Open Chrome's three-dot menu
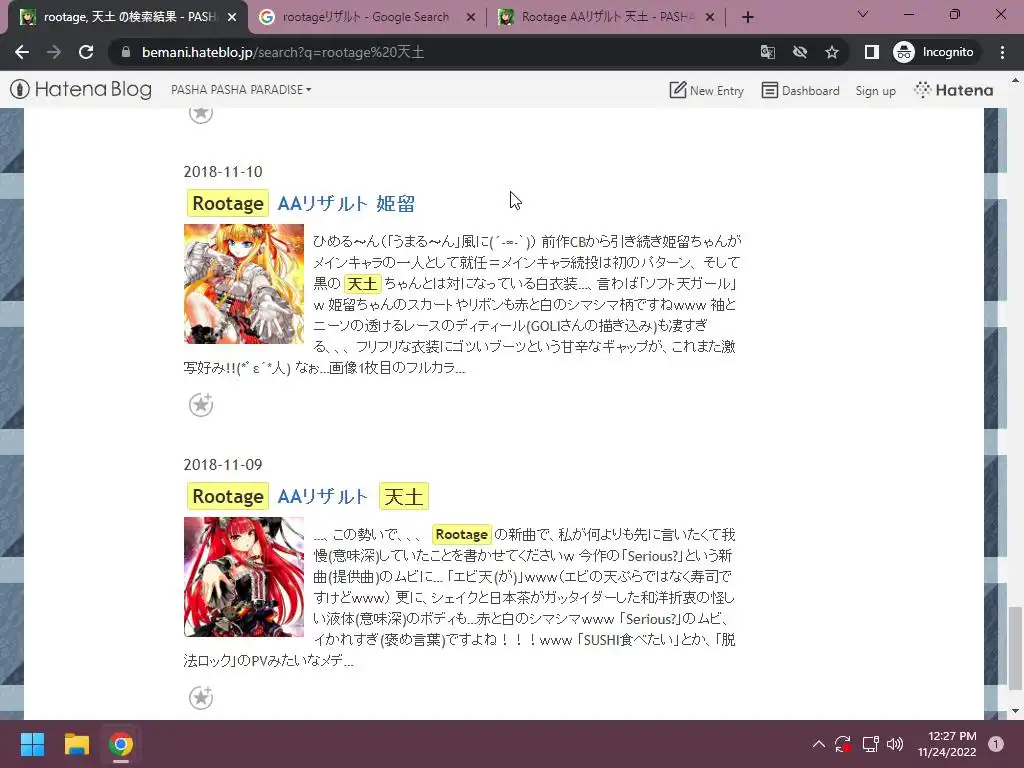1024x768 pixels. tap(1002, 52)
